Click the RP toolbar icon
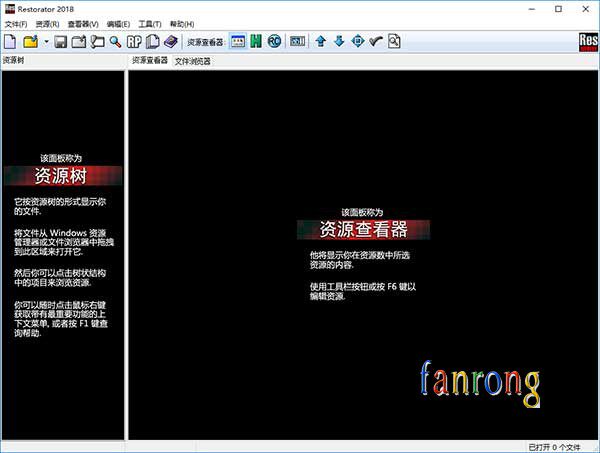The image size is (600, 453). [x=134, y=41]
